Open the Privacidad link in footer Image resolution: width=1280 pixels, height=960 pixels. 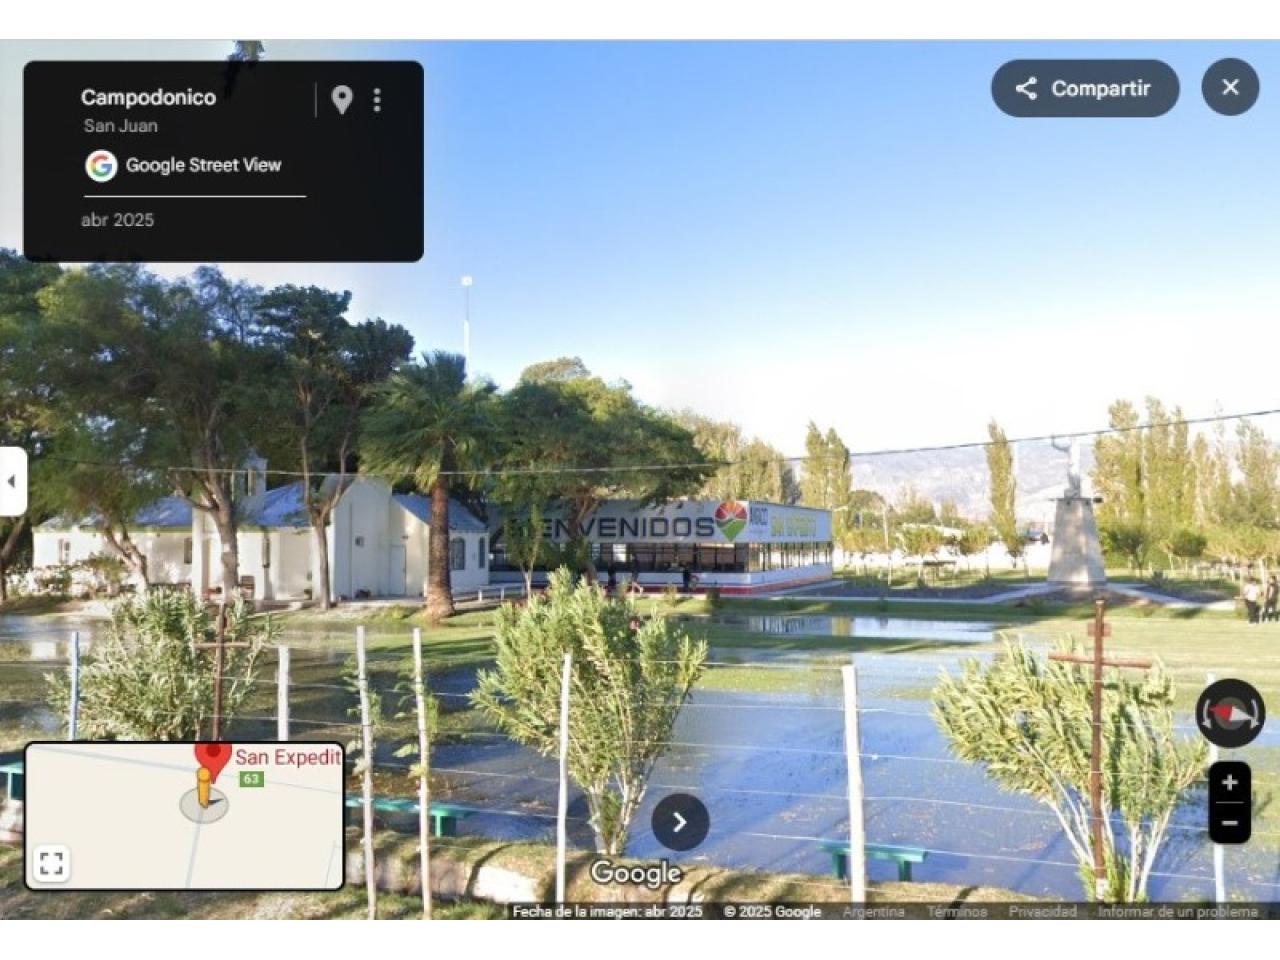(1042, 911)
